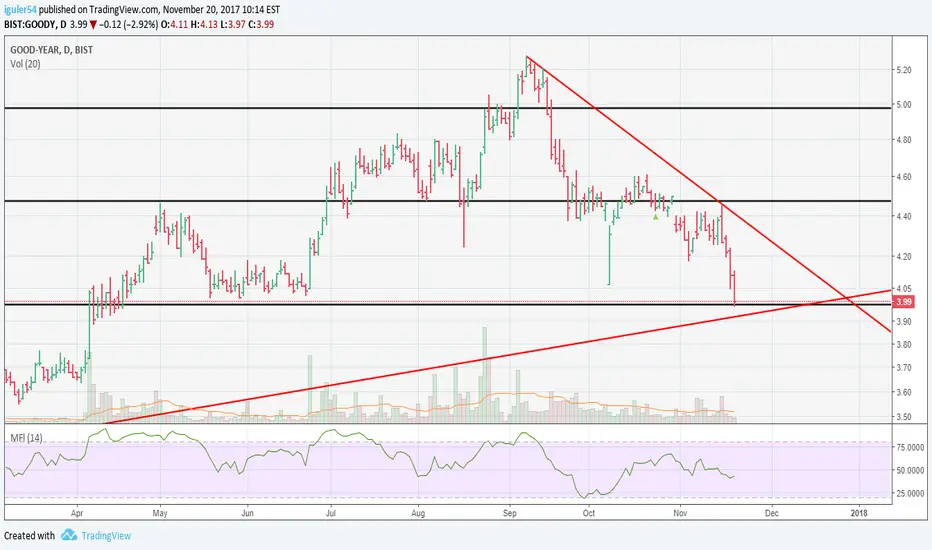The width and height of the screenshot is (932, 550).
Task: Click the 50.0000 MFI scale value
Action: point(910,470)
